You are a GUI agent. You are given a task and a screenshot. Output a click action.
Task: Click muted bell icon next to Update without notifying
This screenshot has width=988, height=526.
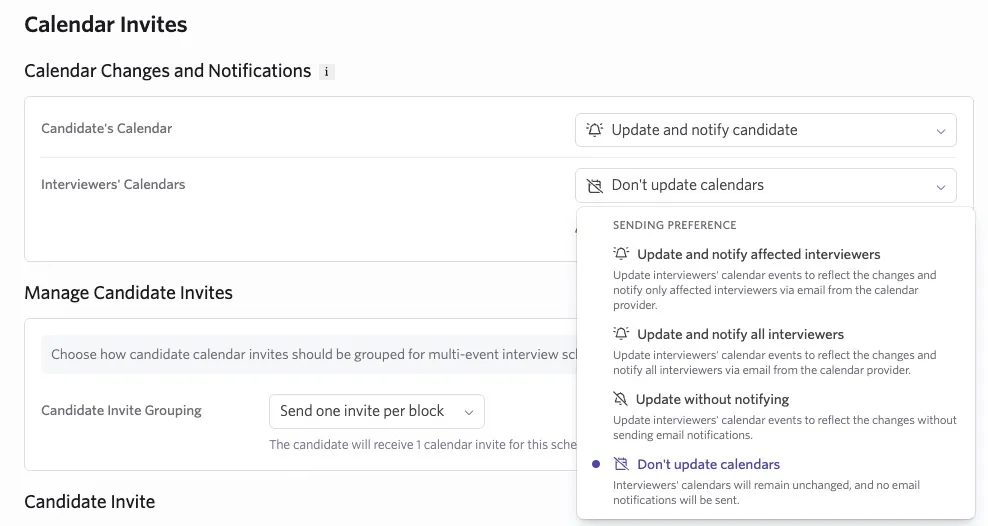pyautogui.click(x=621, y=399)
